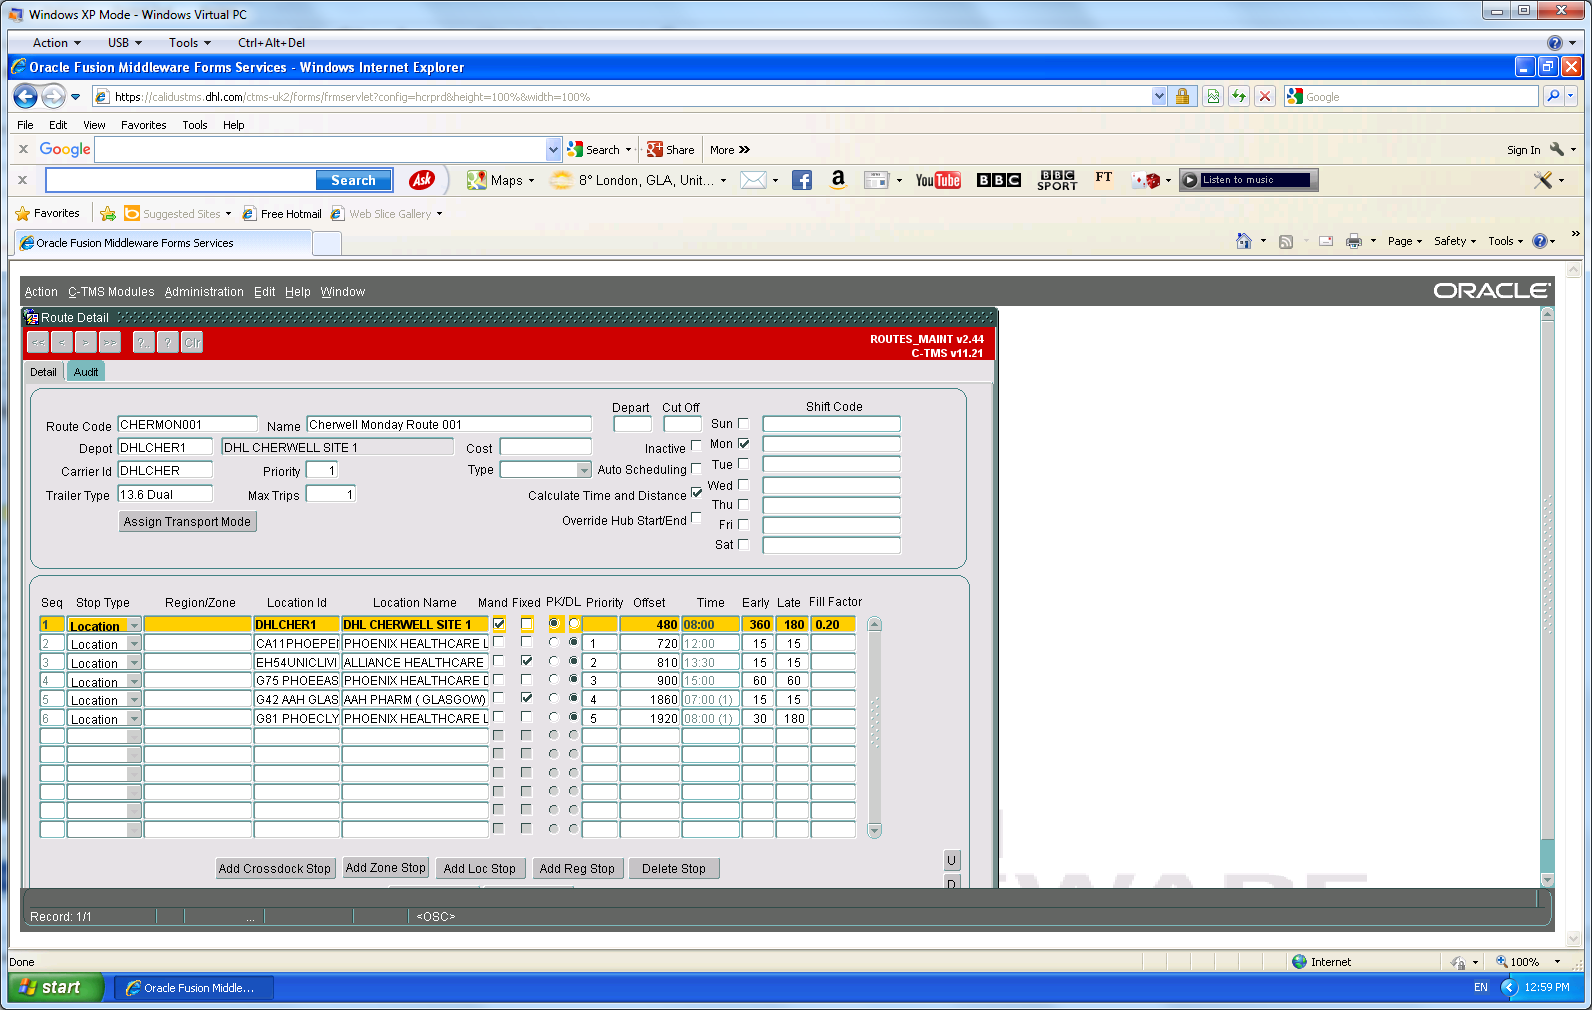Click the Refresh icon beside the address bar
The height and width of the screenshot is (1010, 1592).
click(1239, 96)
